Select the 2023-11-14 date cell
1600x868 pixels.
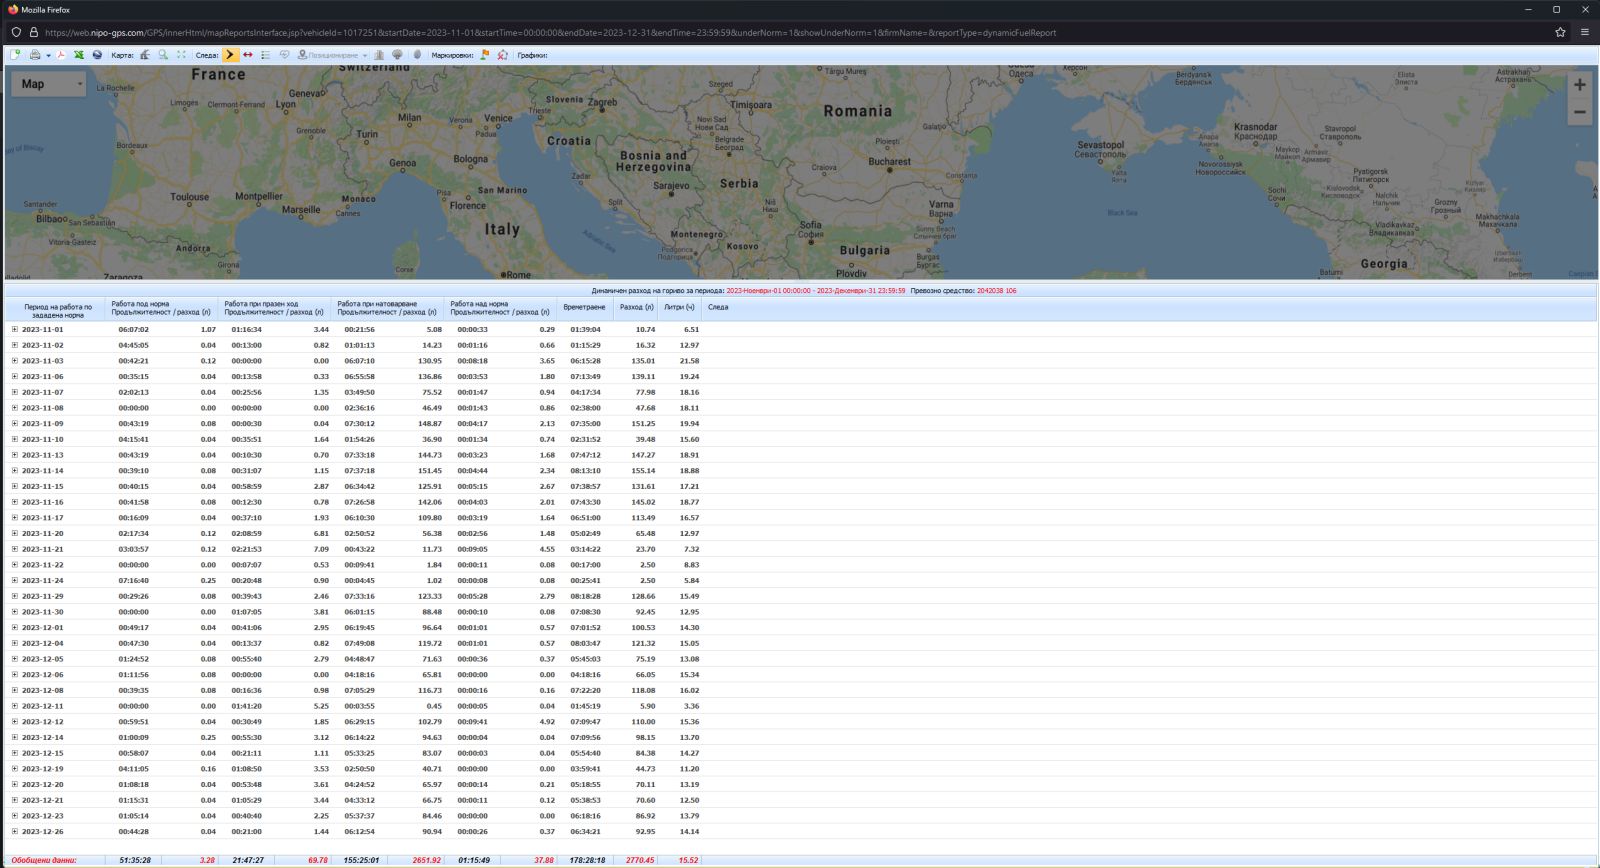pos(42,471)
